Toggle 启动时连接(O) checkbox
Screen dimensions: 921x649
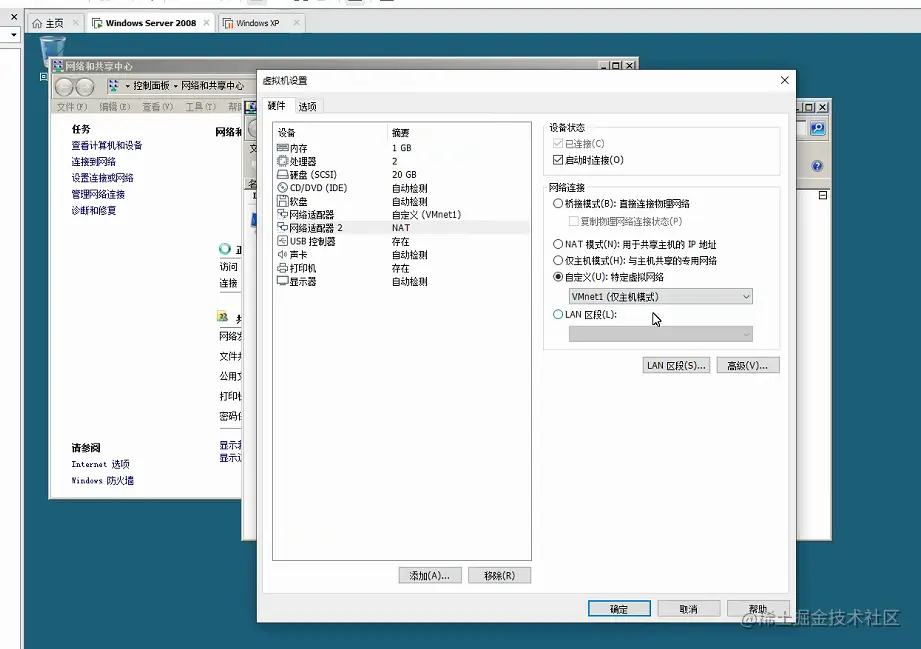pos(558,160)
